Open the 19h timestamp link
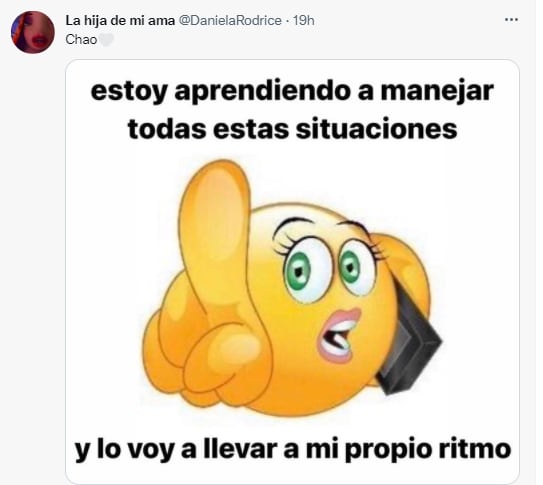This screenshot has width=543, height=485. pyautogui.click(x=304, y=21)
